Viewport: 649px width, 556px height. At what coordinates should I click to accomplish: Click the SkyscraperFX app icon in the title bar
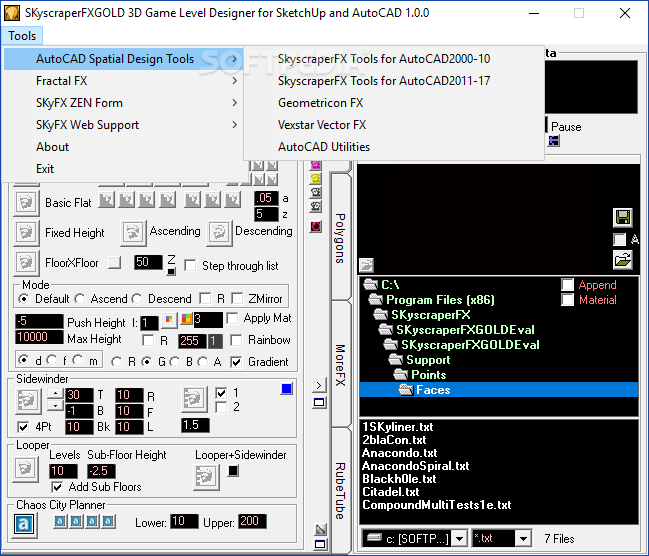tap(12, 13)
